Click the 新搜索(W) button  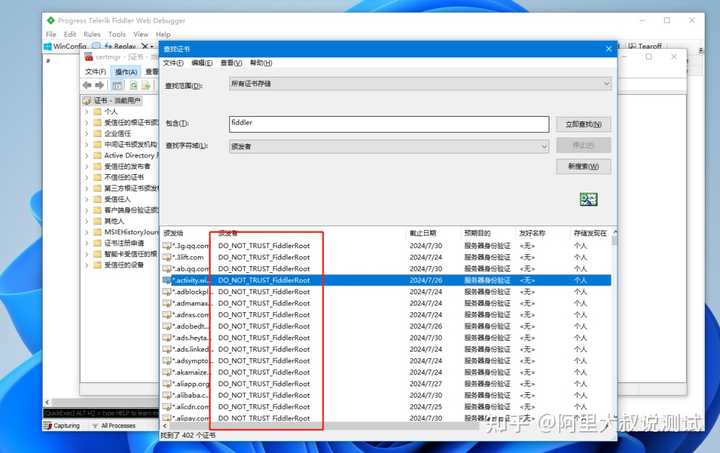click(583, 166)
